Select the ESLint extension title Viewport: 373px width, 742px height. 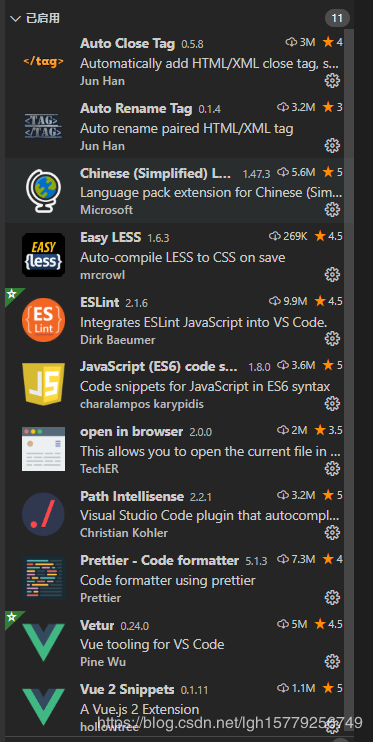[99, 302]
